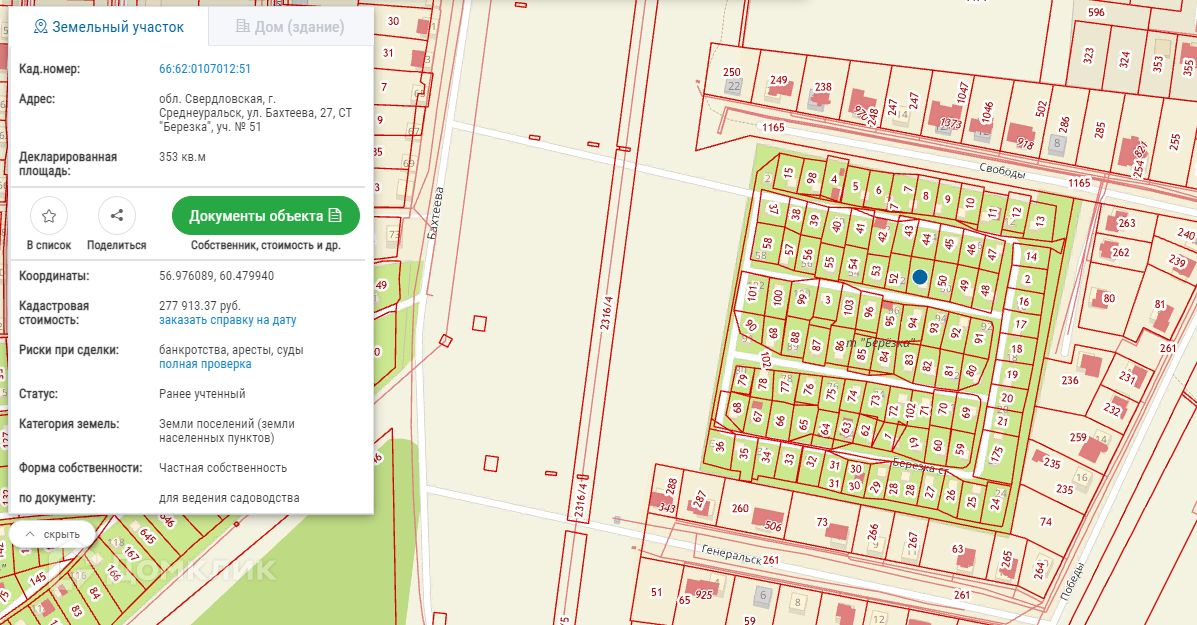Click the Share (Поделиться) icon
Screen dimensions: 1197x625
117,216
